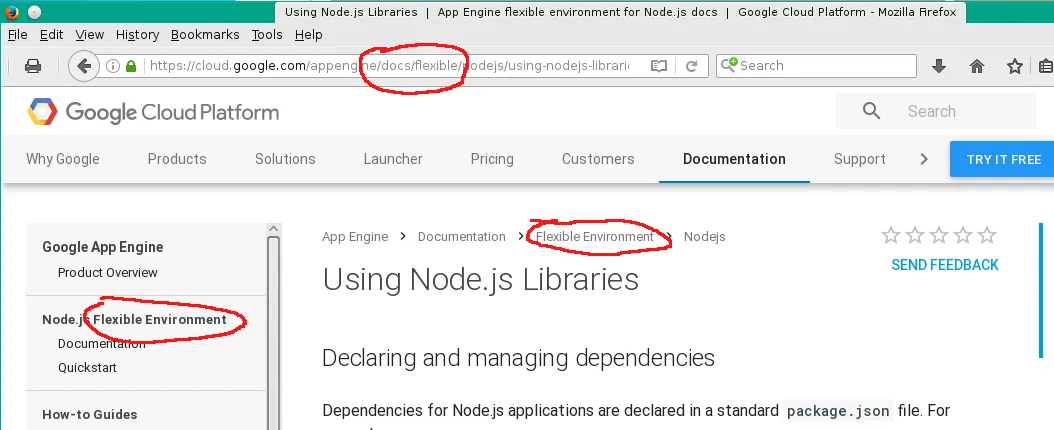Rate page with first star
This screenshot has width=1054, height=430.
click(891, 235)
